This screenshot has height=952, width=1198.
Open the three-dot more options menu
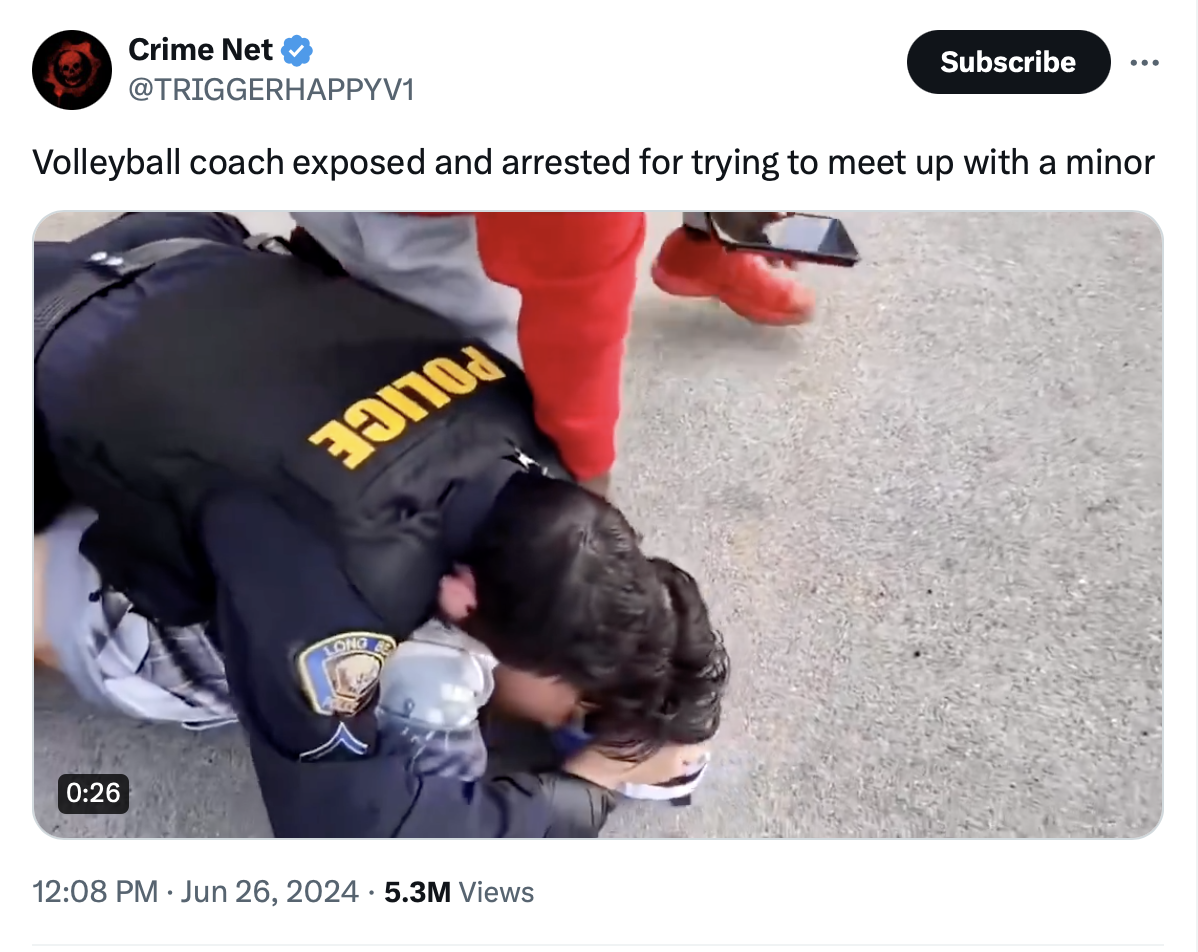(x=1144, y=63)
